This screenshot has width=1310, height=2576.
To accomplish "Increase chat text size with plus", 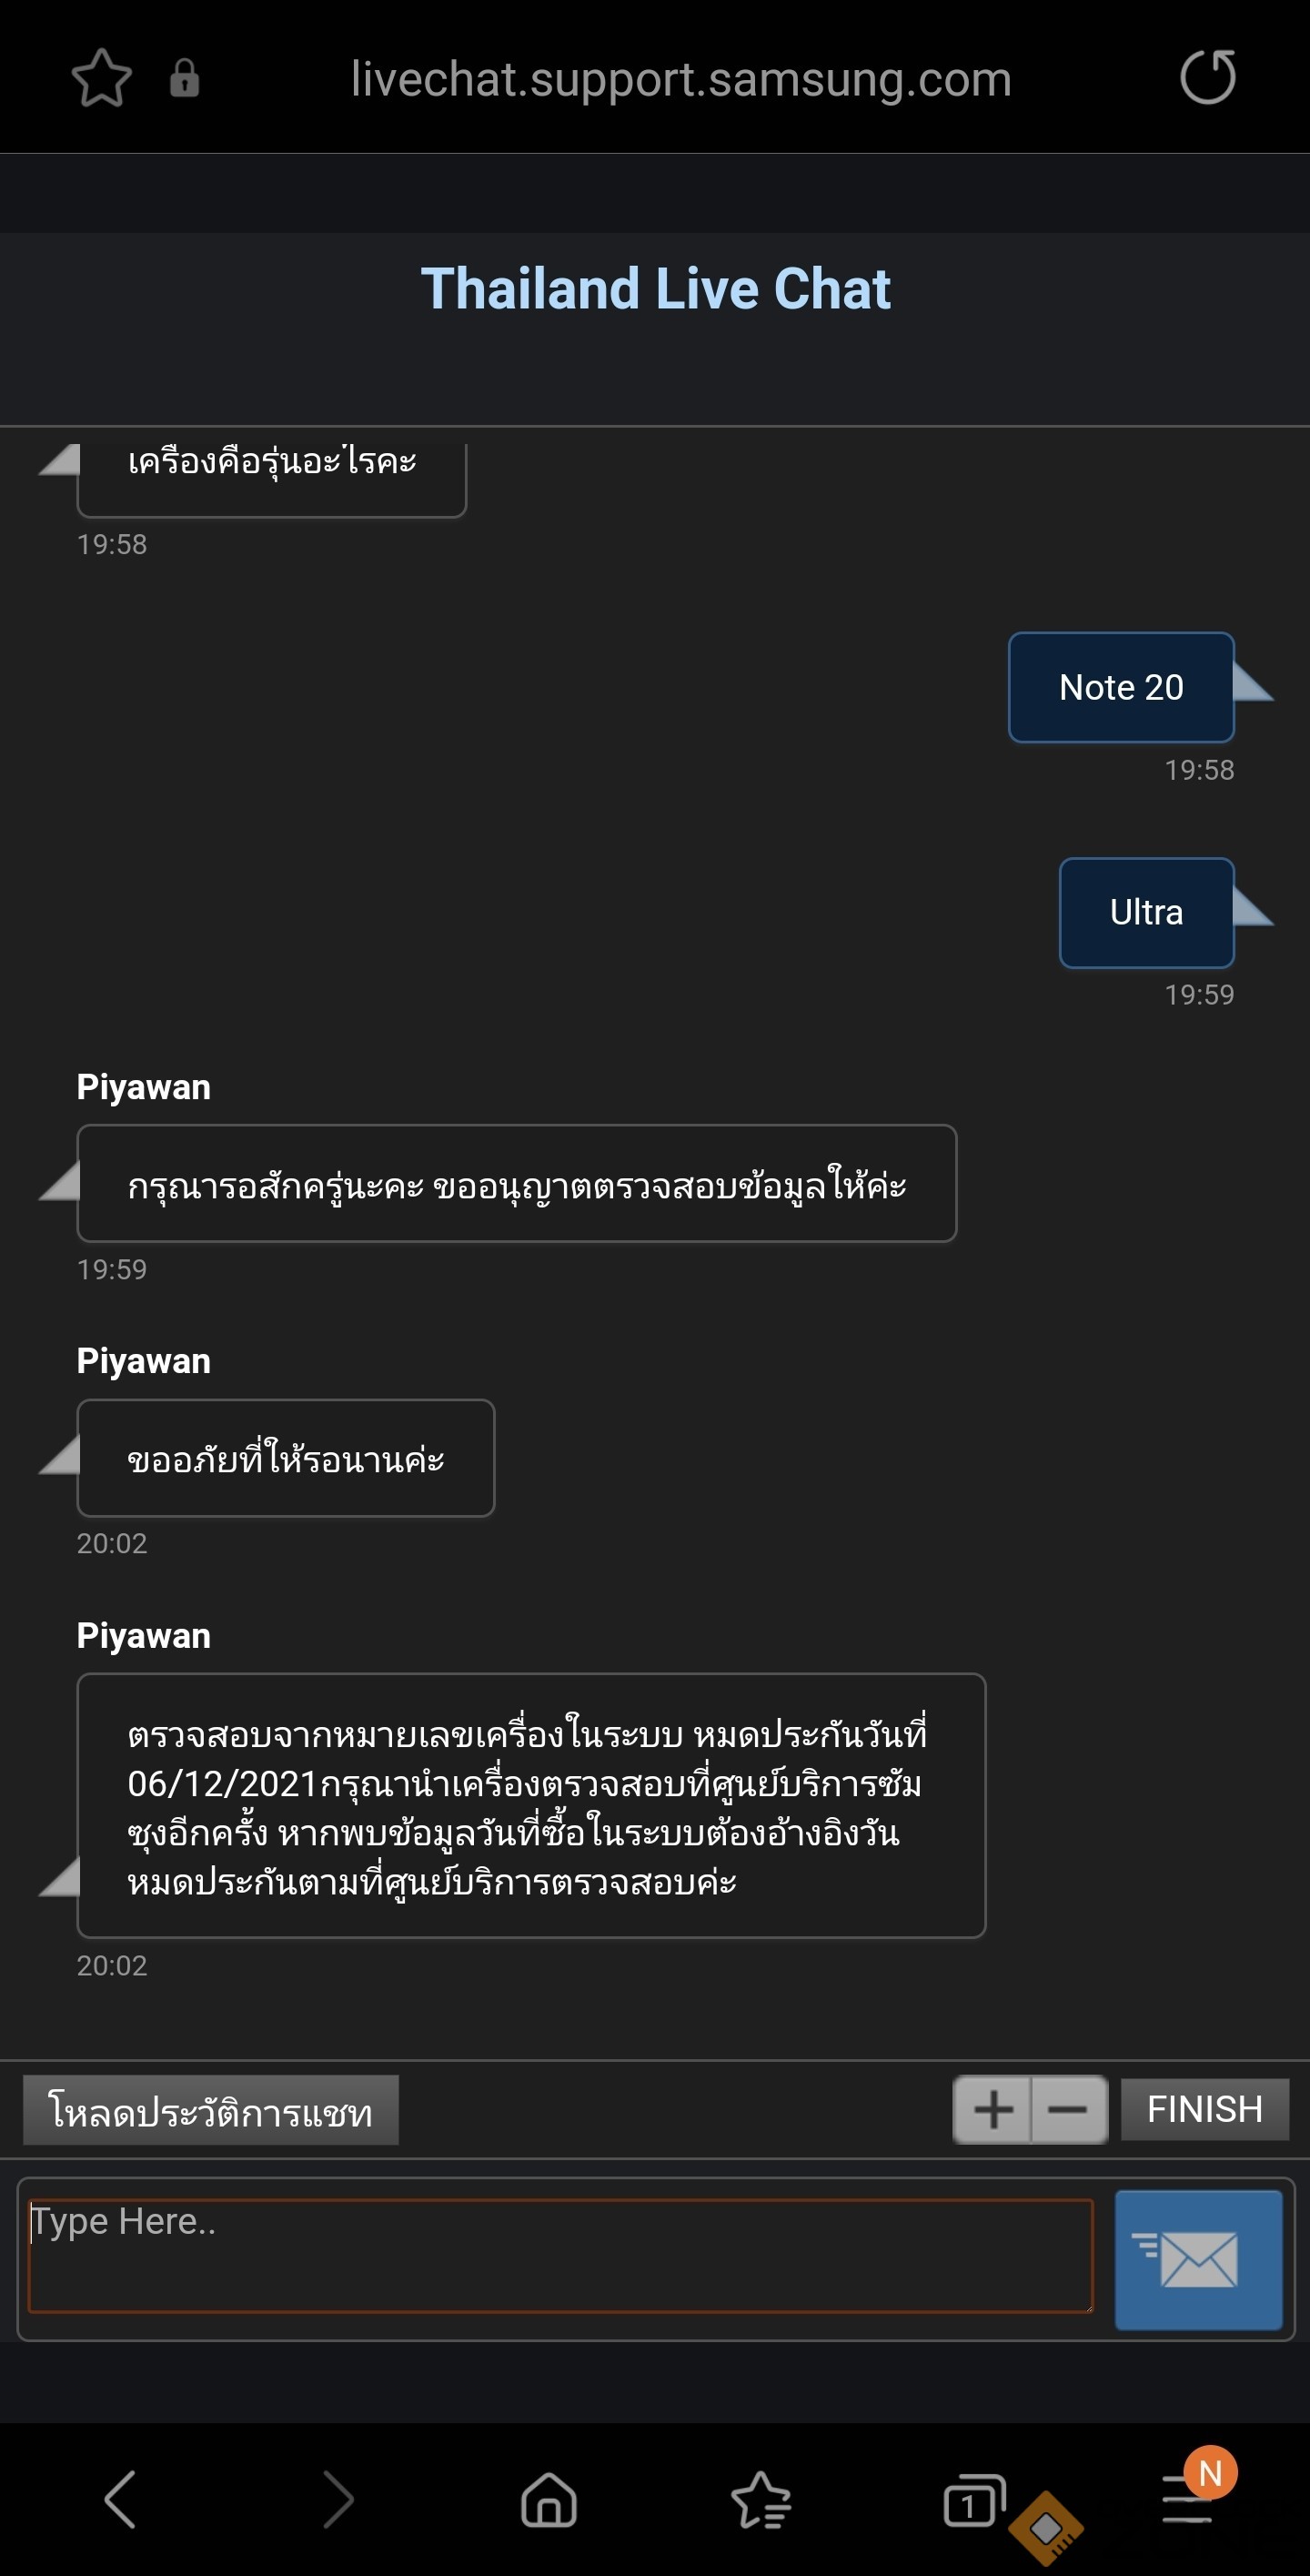I will [993, 2109].
